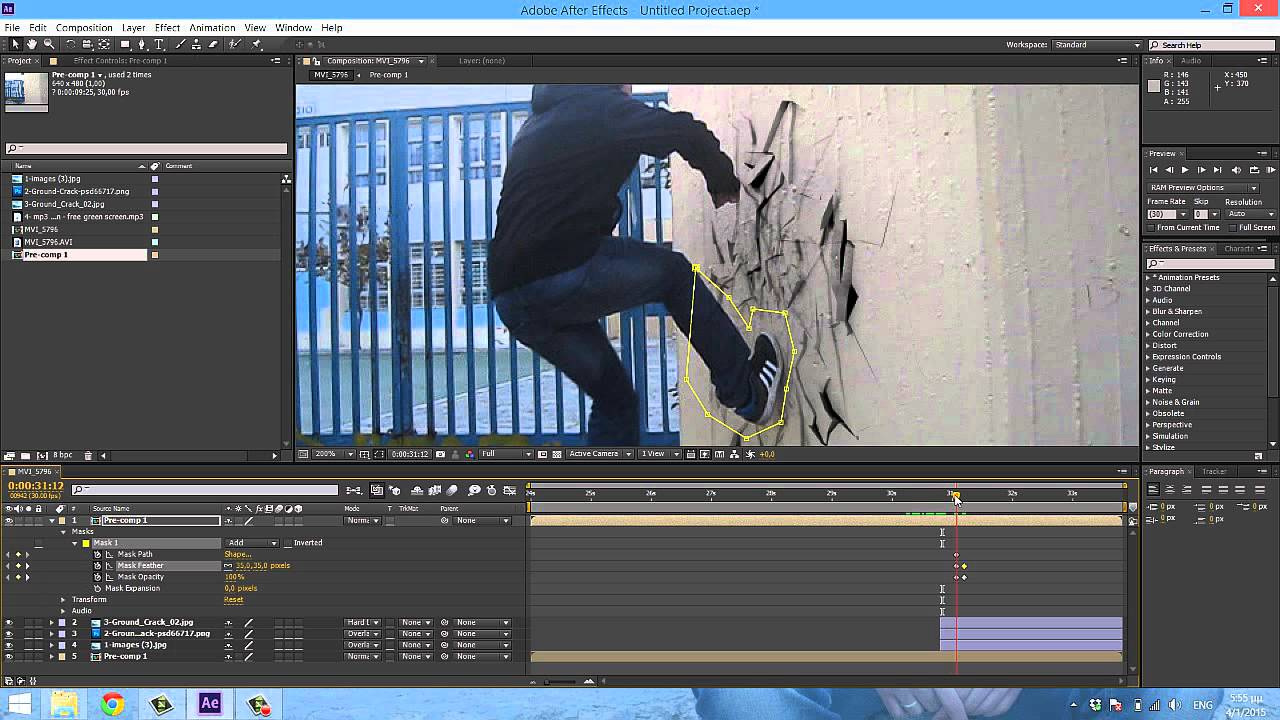Select the Brush tool
Viewport: 1280px width, 720px height.
(x=180, y=44)
